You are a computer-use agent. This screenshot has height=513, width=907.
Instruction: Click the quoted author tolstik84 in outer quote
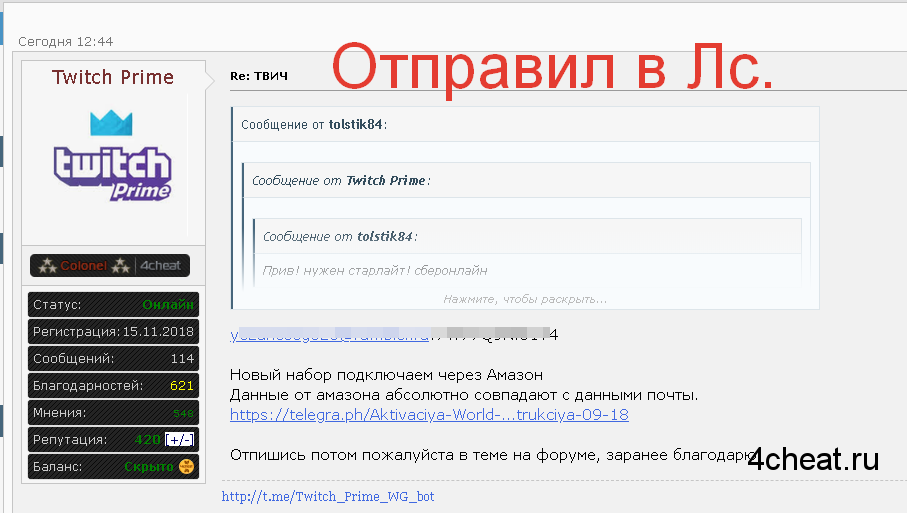[356, 124]
